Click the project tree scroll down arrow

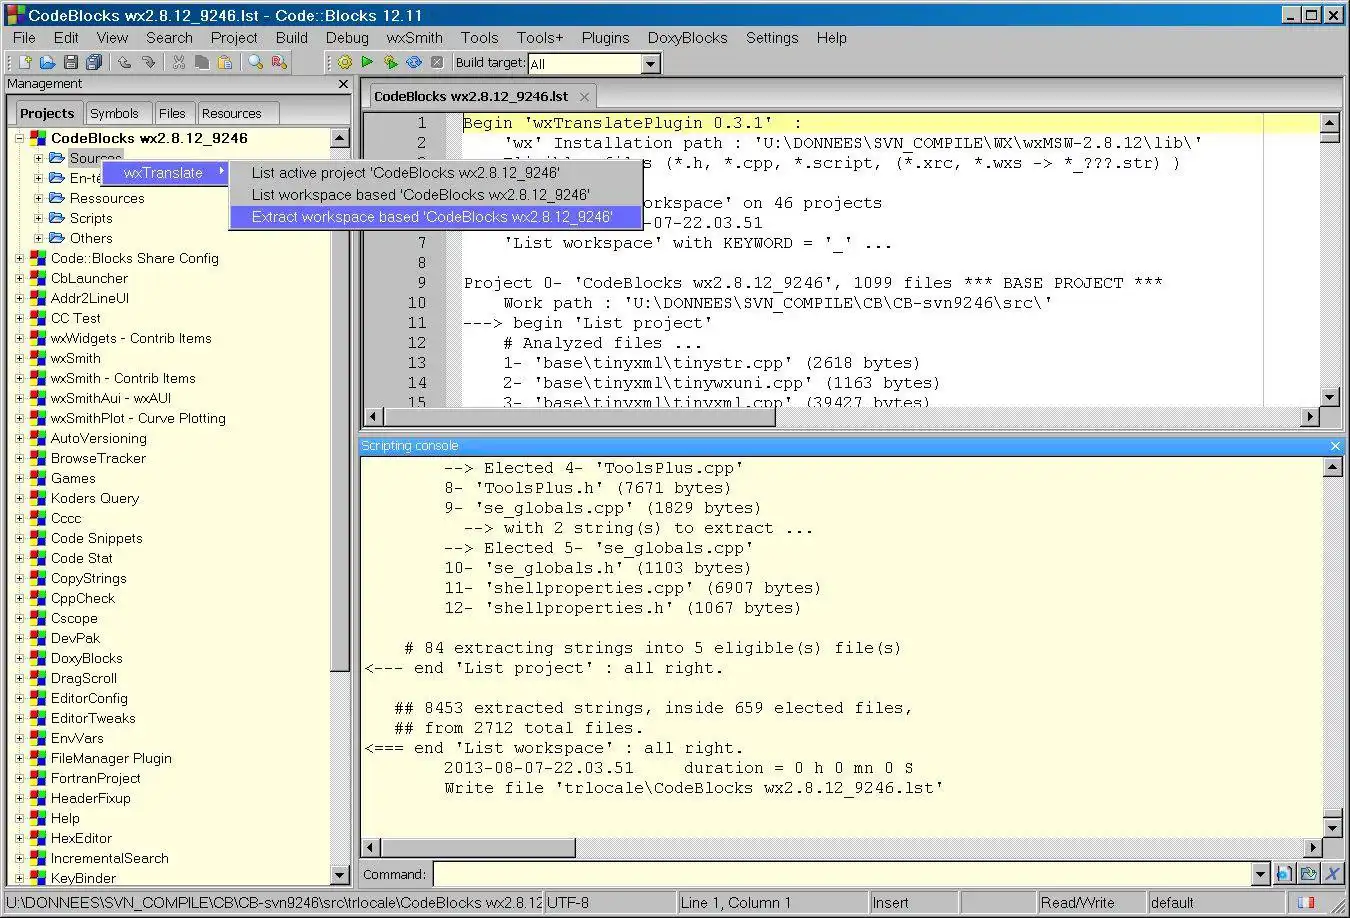pos(340,875)
